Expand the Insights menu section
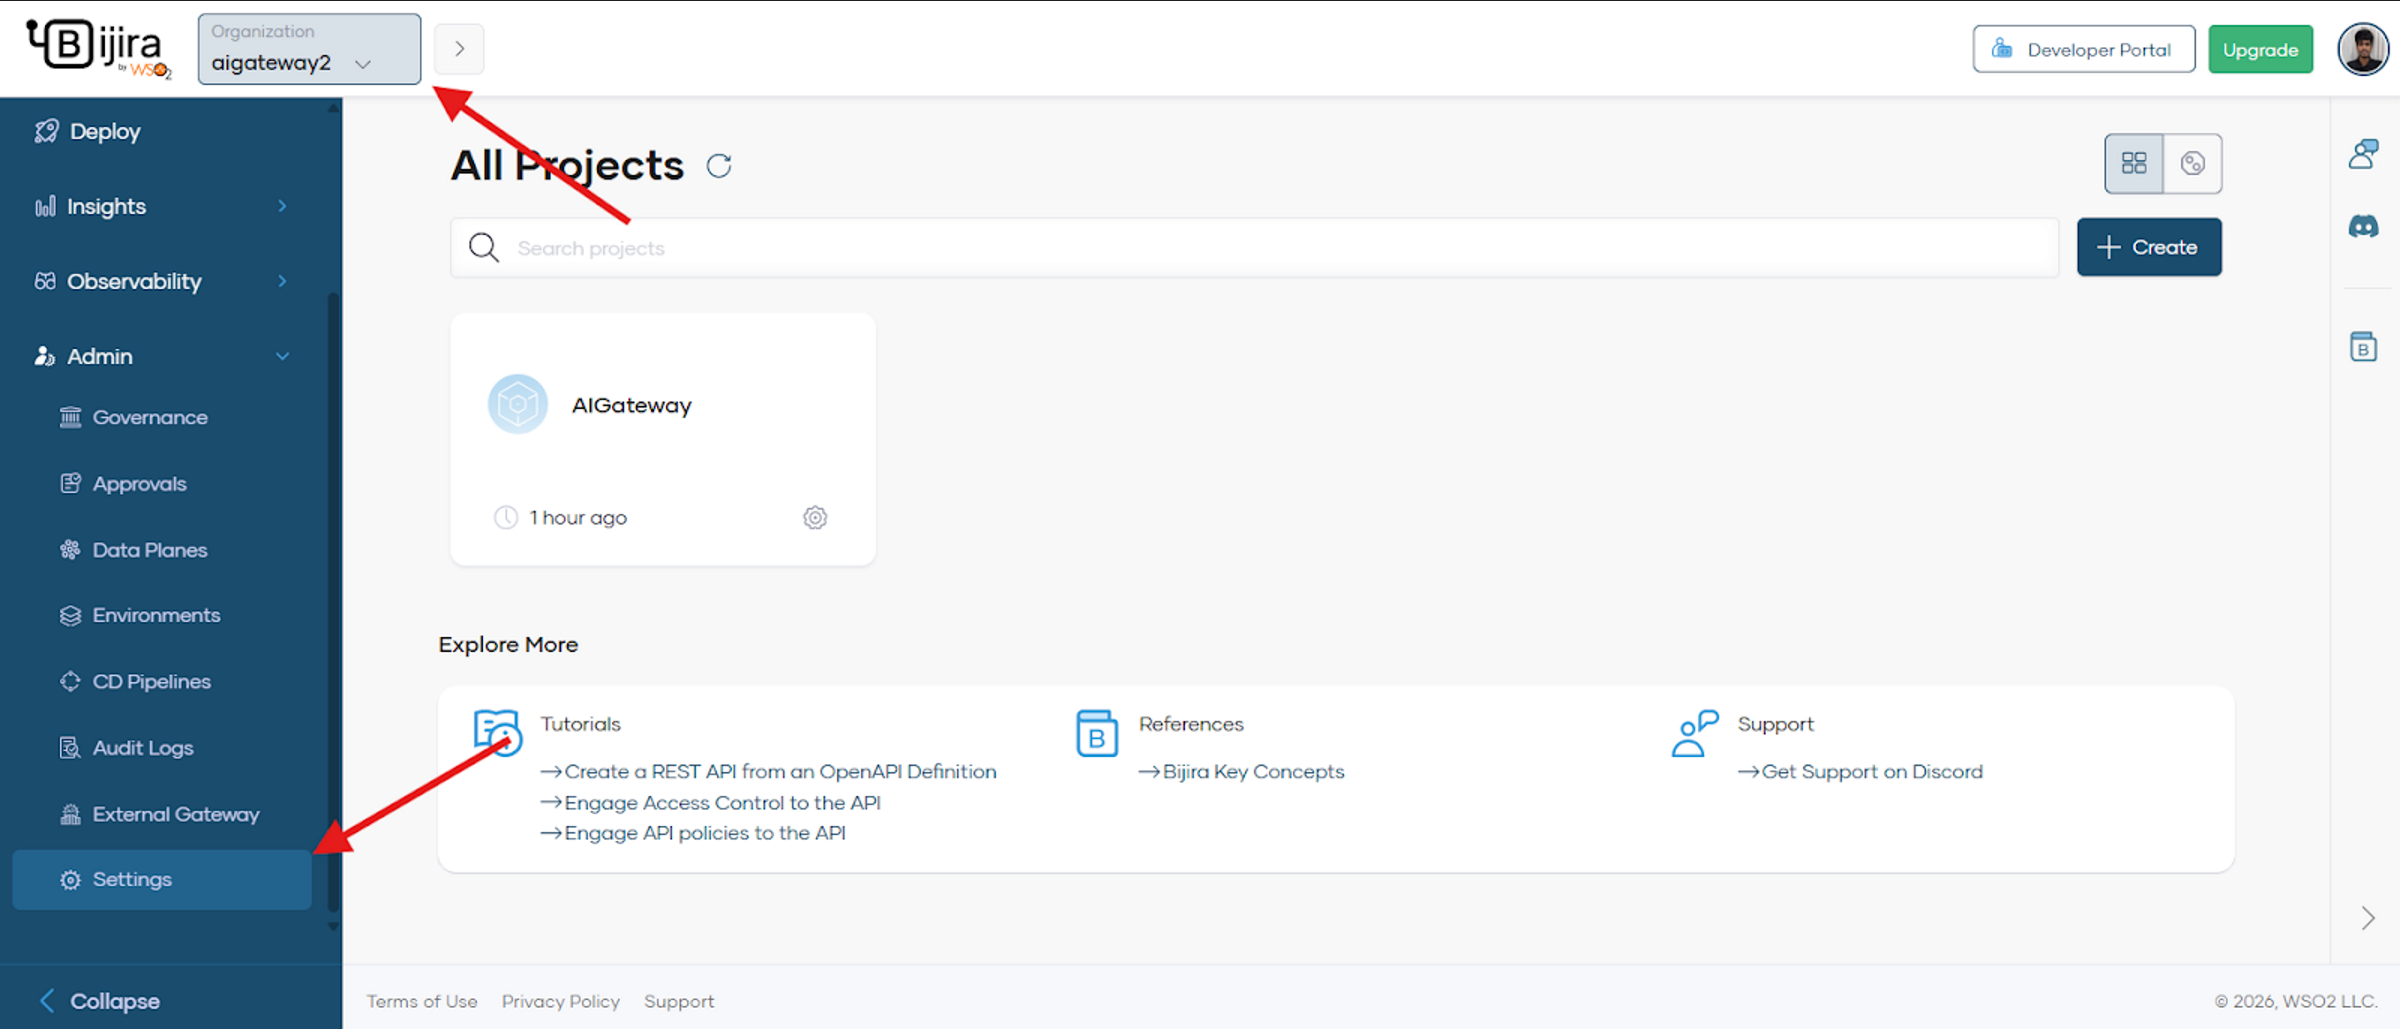The width and height of the screenshot is (2400, 1029). [x=160, y=206]
